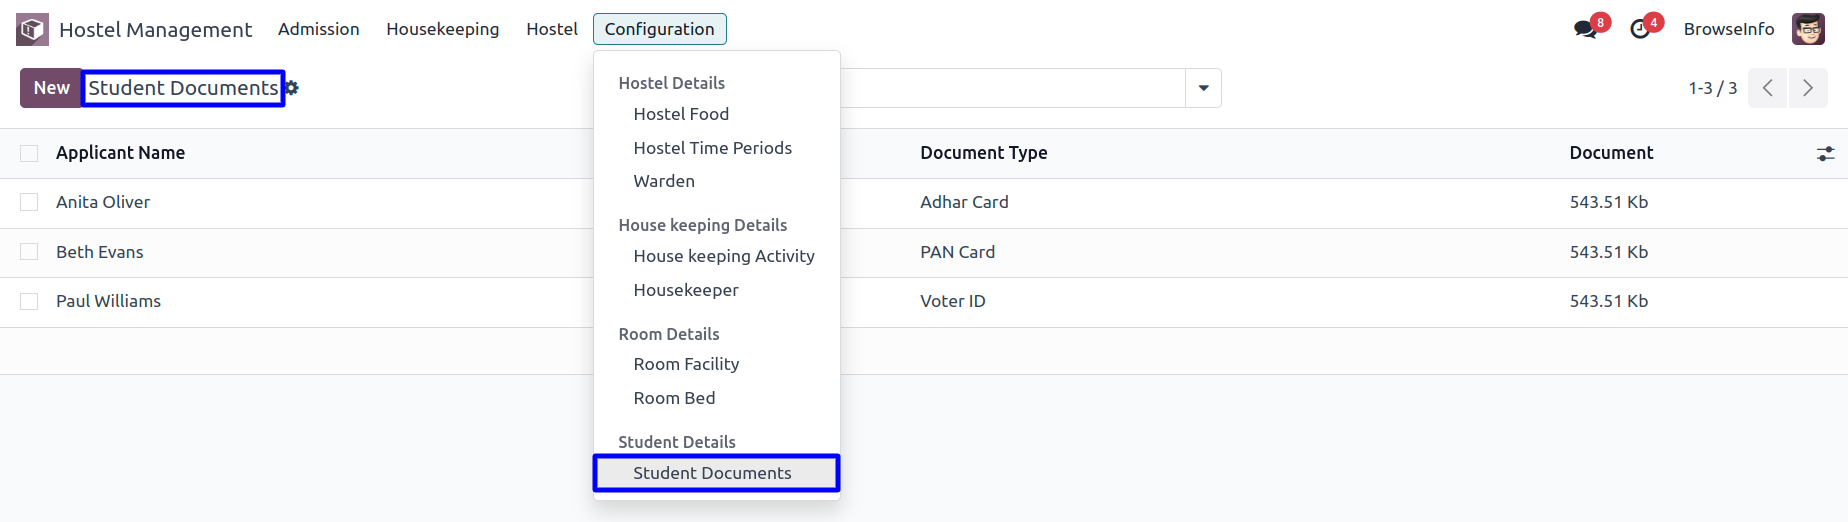
Task: Select the Beth Evans row checkbox
Action: pyautogui.click(x=29, y=252)
